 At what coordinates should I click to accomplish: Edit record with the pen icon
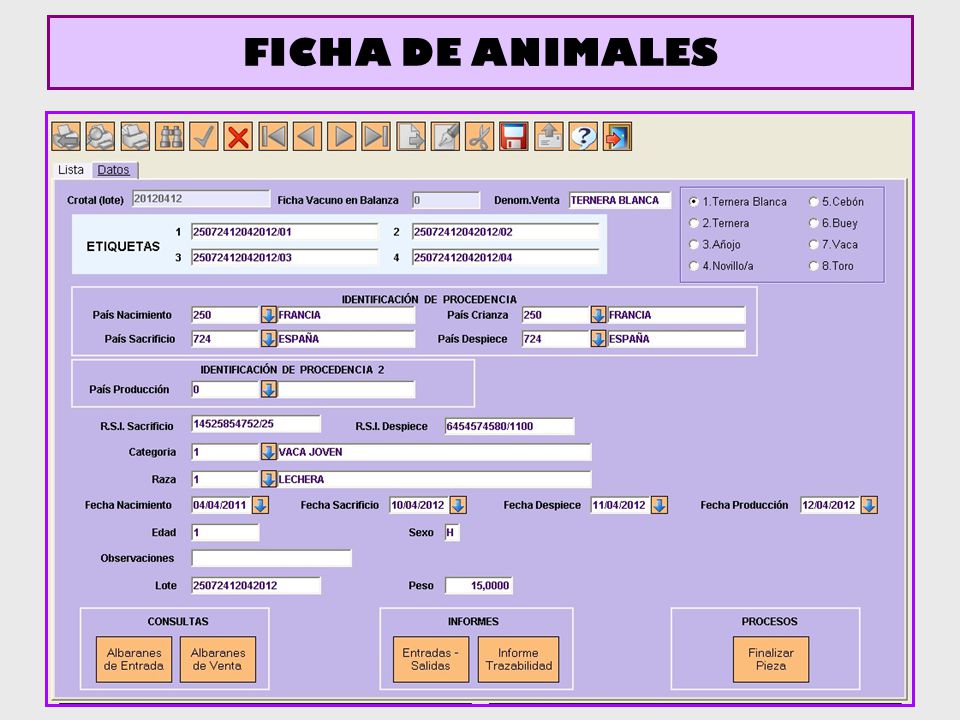445,137
